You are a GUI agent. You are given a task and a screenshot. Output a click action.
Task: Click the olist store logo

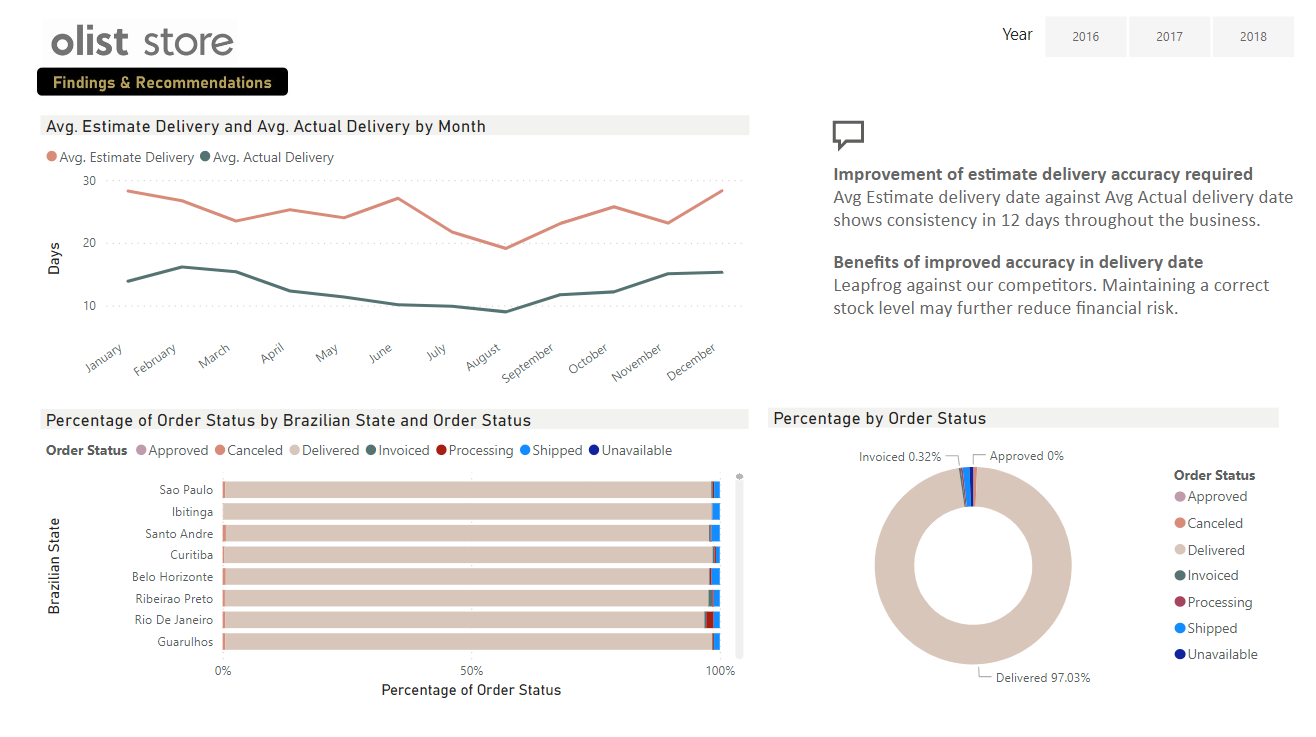(140, 41)
